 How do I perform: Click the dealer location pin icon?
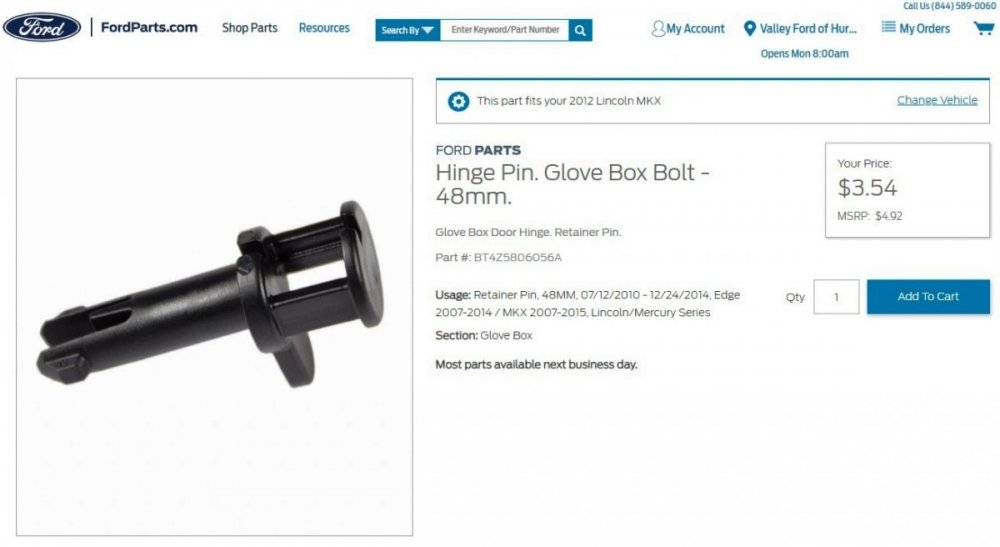pyautogui.click(x=750, y=29)
